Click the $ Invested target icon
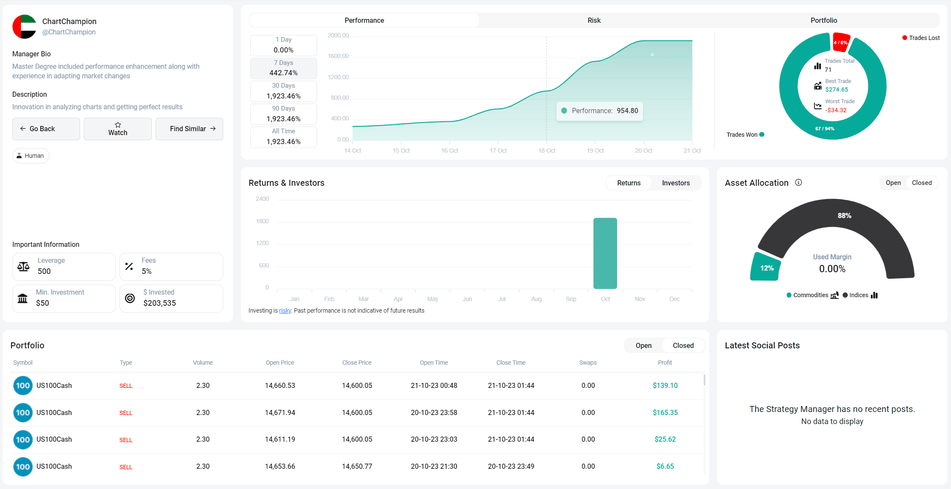This screenshot has width=951, height=489. (129, 298)
